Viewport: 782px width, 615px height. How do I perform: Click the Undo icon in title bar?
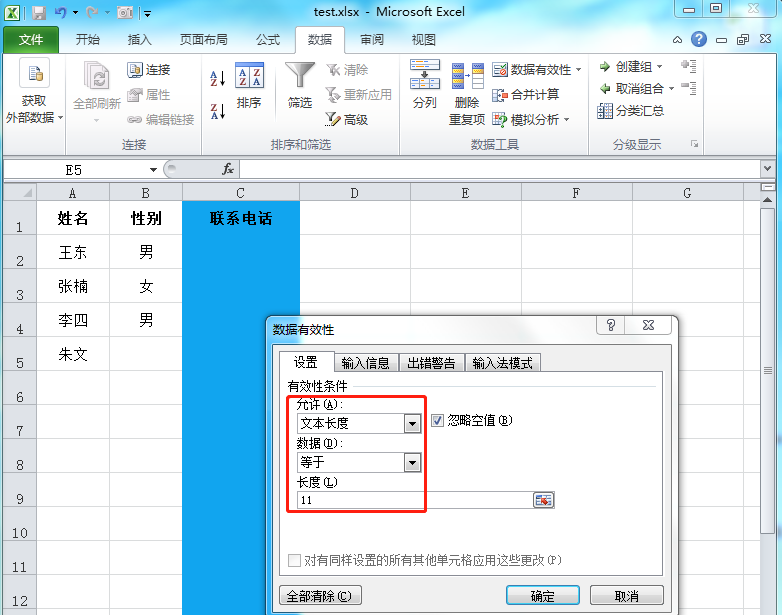(61, 12)
